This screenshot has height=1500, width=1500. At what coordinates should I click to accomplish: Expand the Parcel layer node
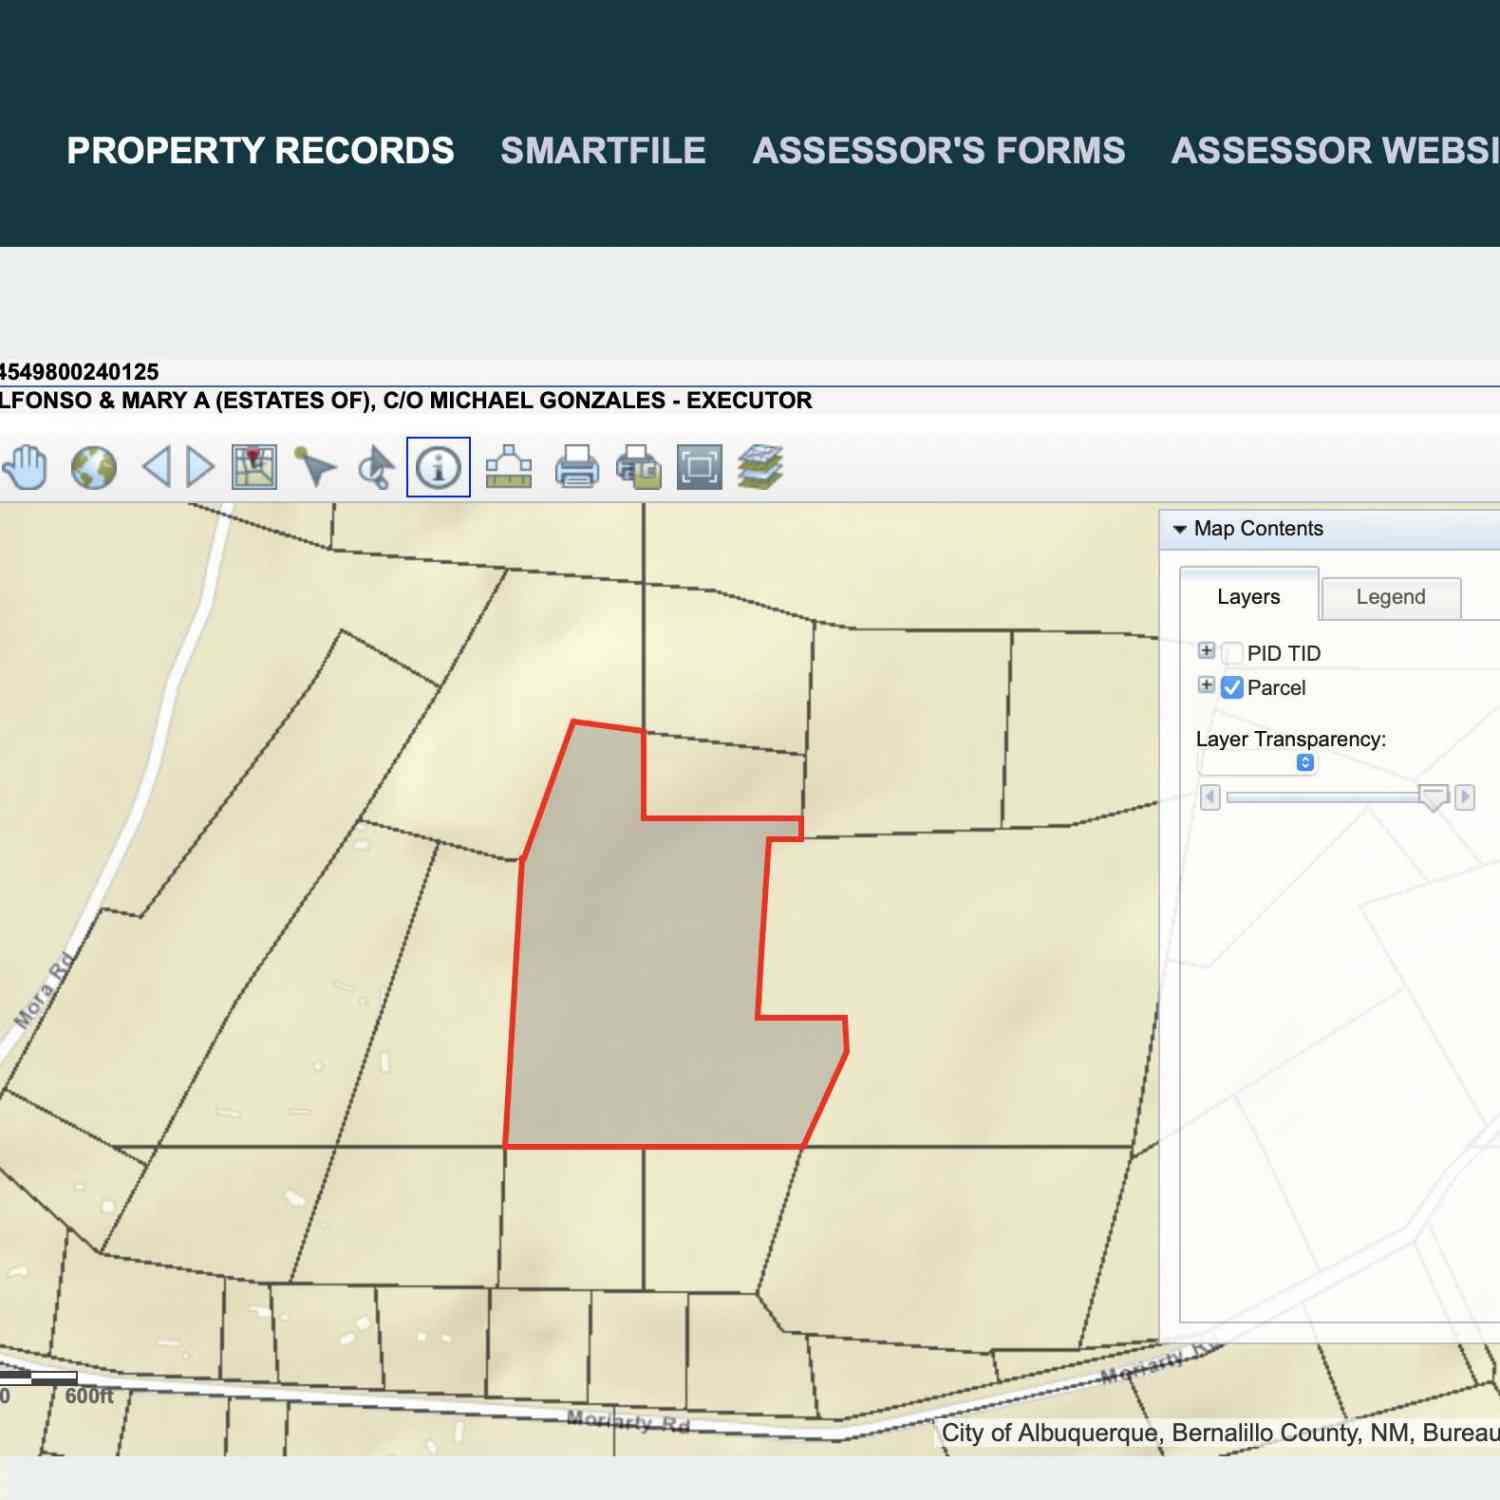click(x=1207, y=685)
